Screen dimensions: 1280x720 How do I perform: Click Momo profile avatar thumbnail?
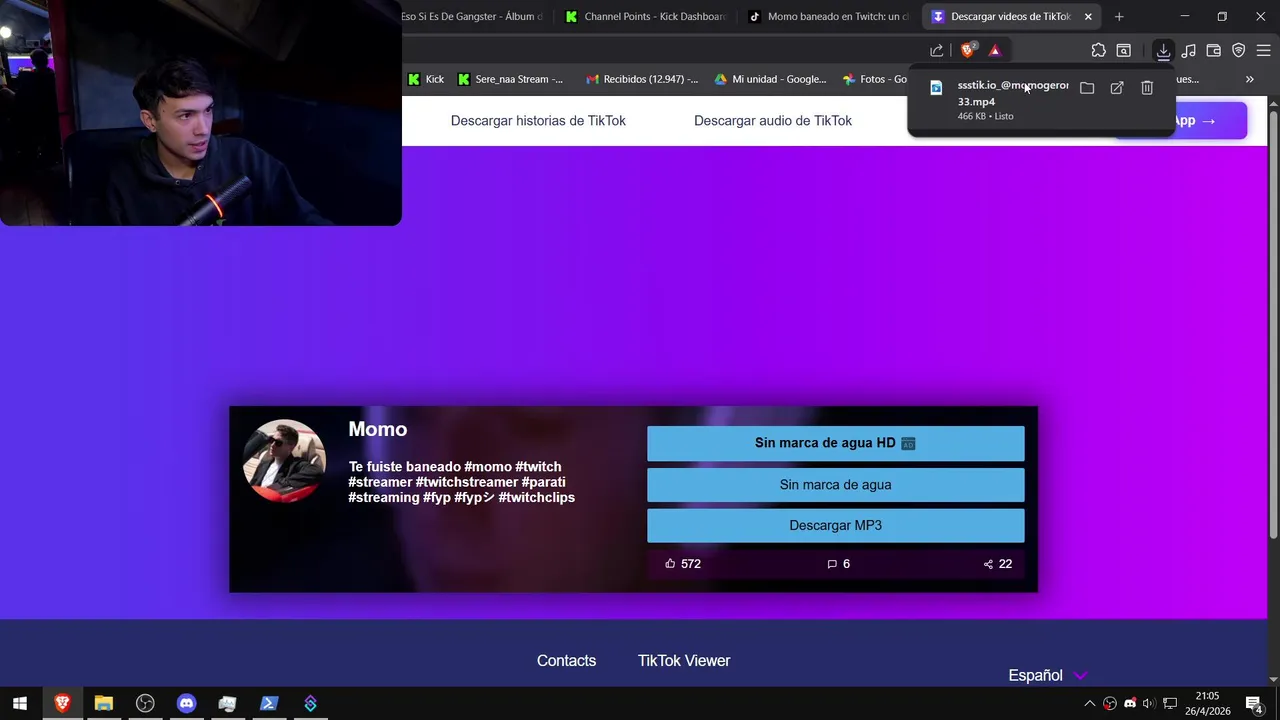284,460
